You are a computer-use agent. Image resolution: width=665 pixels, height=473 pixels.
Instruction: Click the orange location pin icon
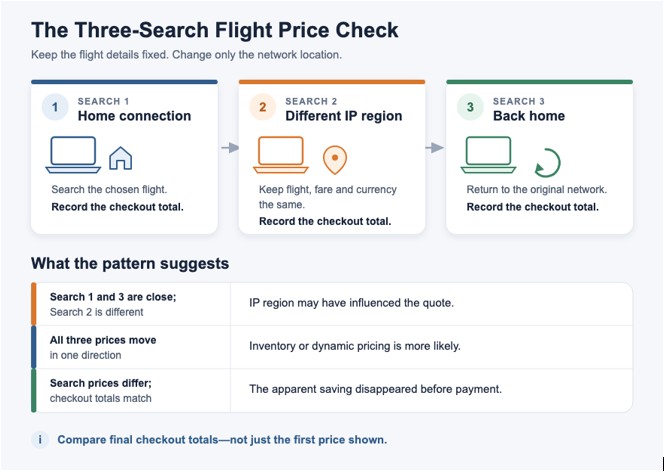(335, 160)
